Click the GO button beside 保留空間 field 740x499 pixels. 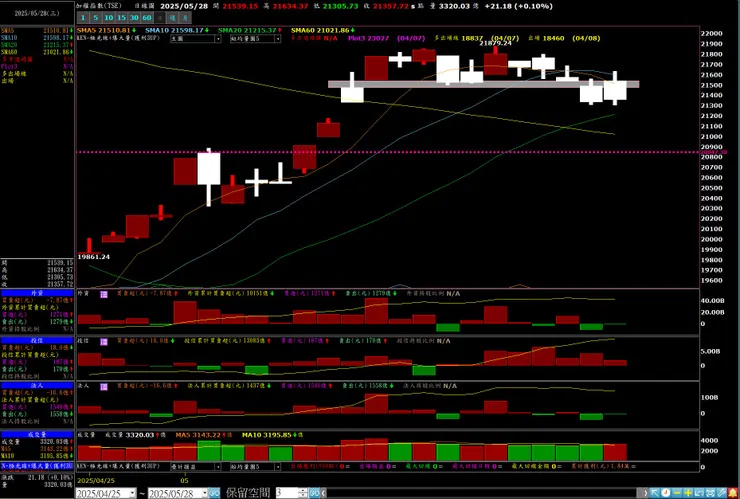coord(315,493)
